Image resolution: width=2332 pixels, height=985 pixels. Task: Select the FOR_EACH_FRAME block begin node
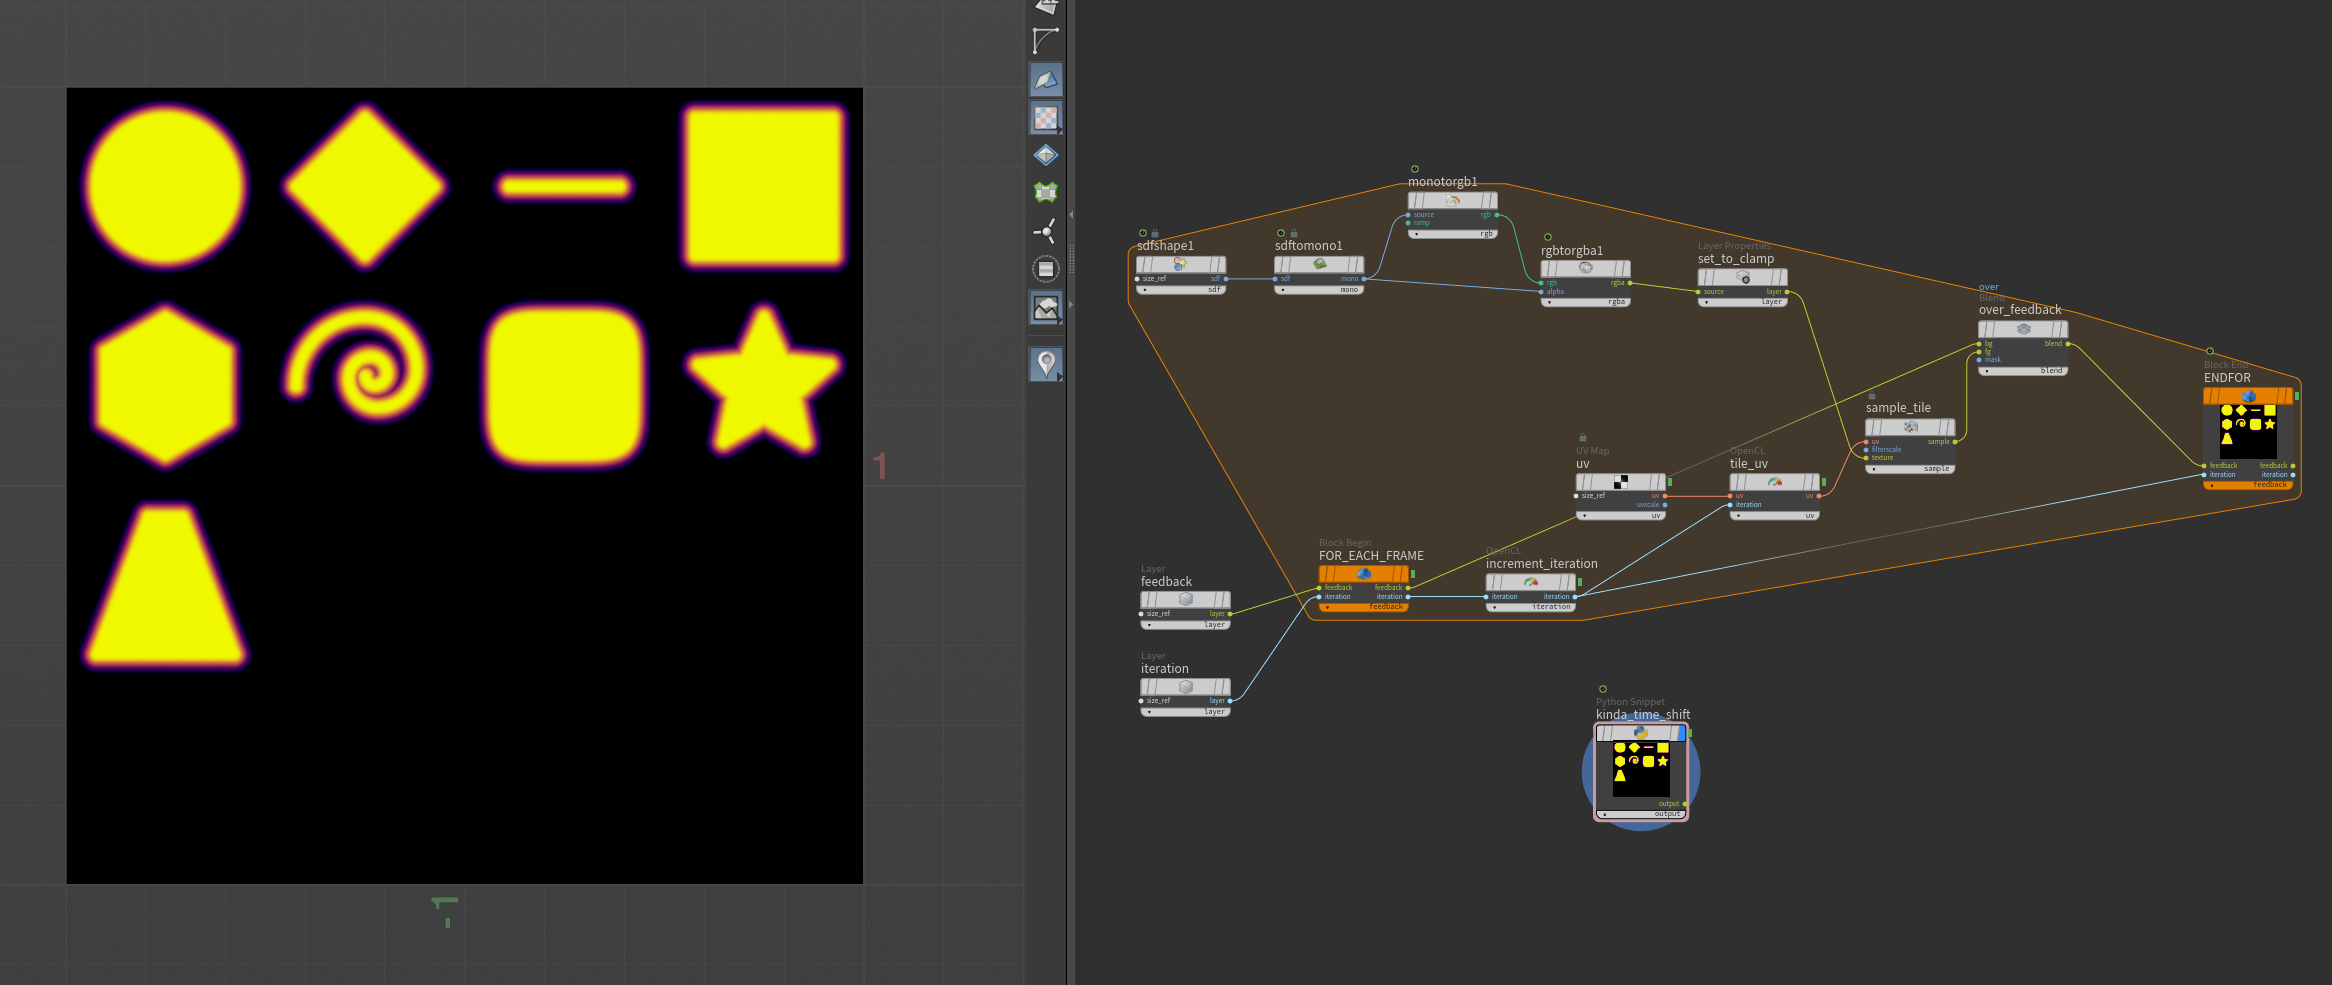tap(1363, 574)
